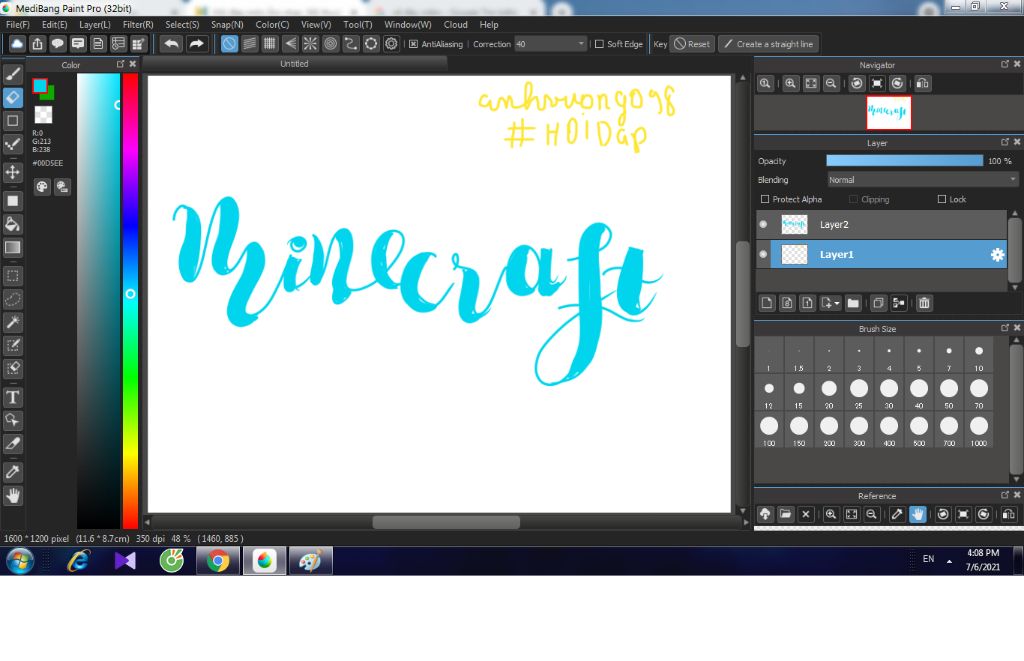Zoom out within Navigator panel
The image size is (1024, 661).
tap(831, 84)
